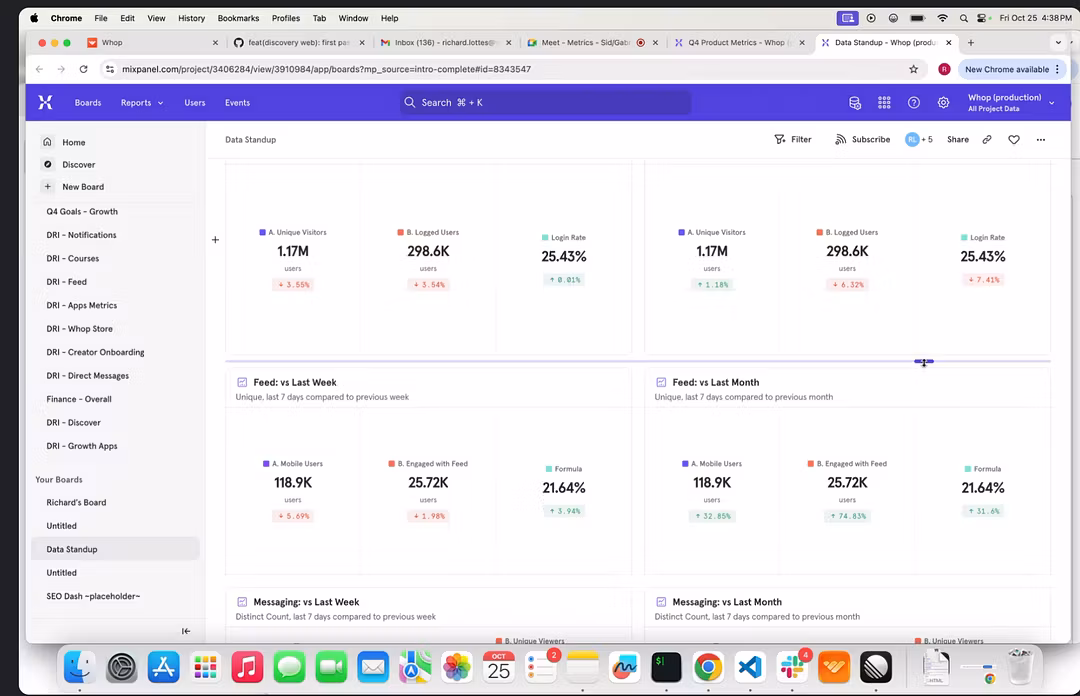Screen dimensions: 1080x696
Task: Click the Subscribe button
Action: tap(862, 140)
